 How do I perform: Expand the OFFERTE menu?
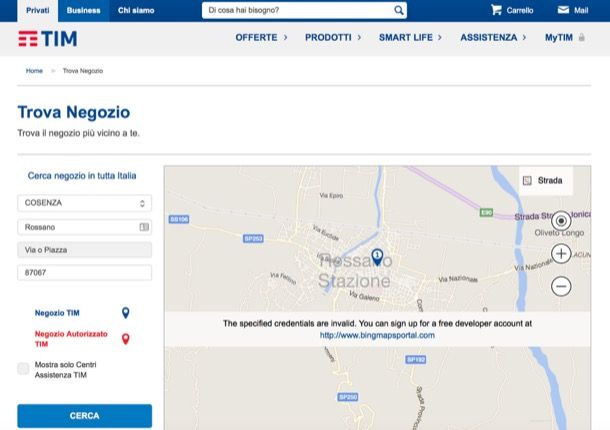[x=261, y=38]
